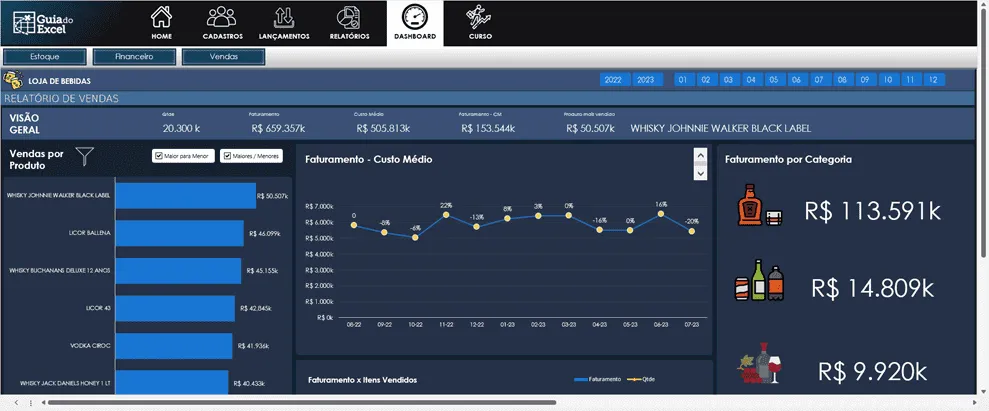Click the Licor Ballena bar
This screenshot has height=411, width=989.
[179, 233]
